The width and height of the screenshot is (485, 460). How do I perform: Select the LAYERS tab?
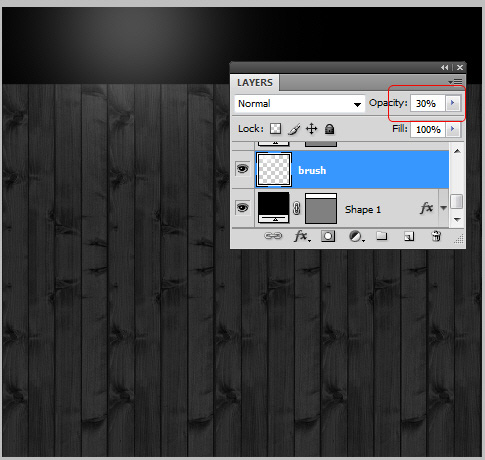(x=255, y=82)
